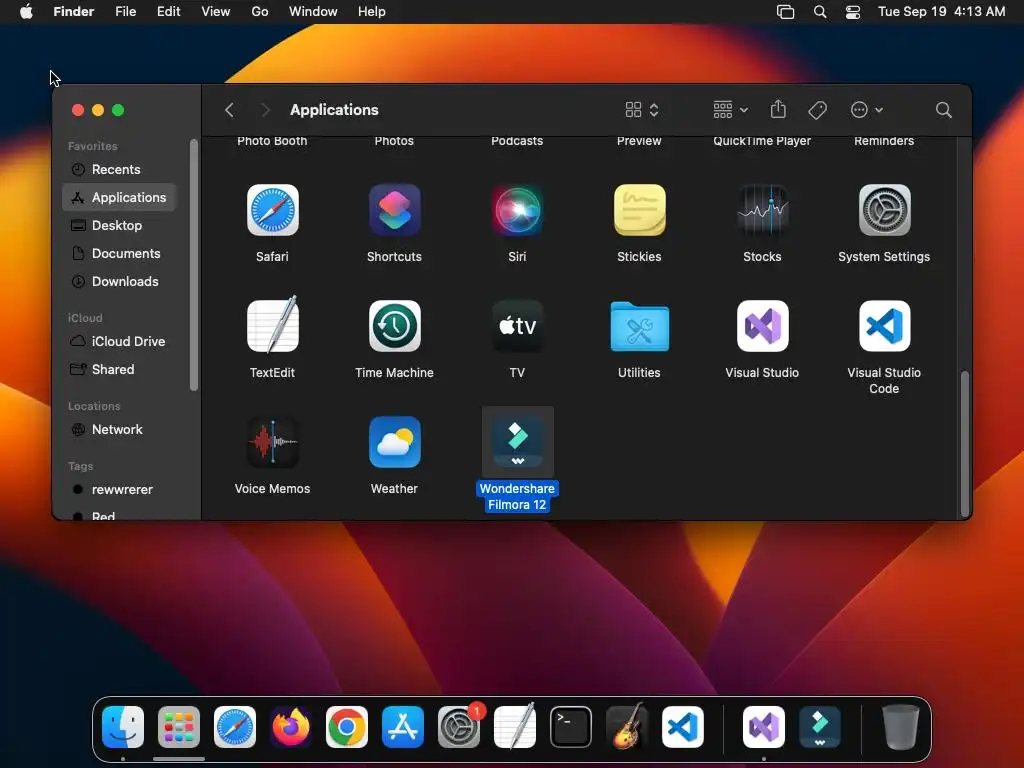Open the Apple menu
This screenshot has width=1024, height=768.
(x=26, y=12)
